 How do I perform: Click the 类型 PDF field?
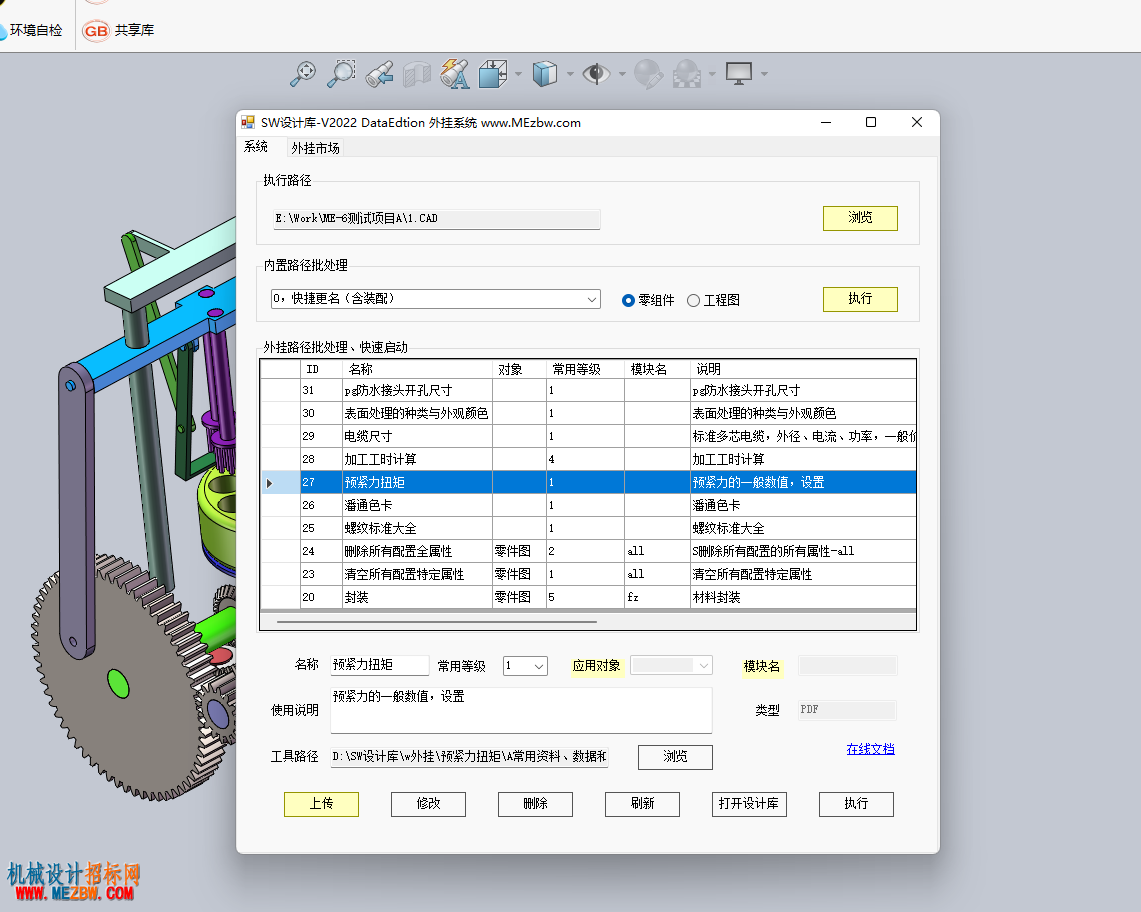click(847, 710)
